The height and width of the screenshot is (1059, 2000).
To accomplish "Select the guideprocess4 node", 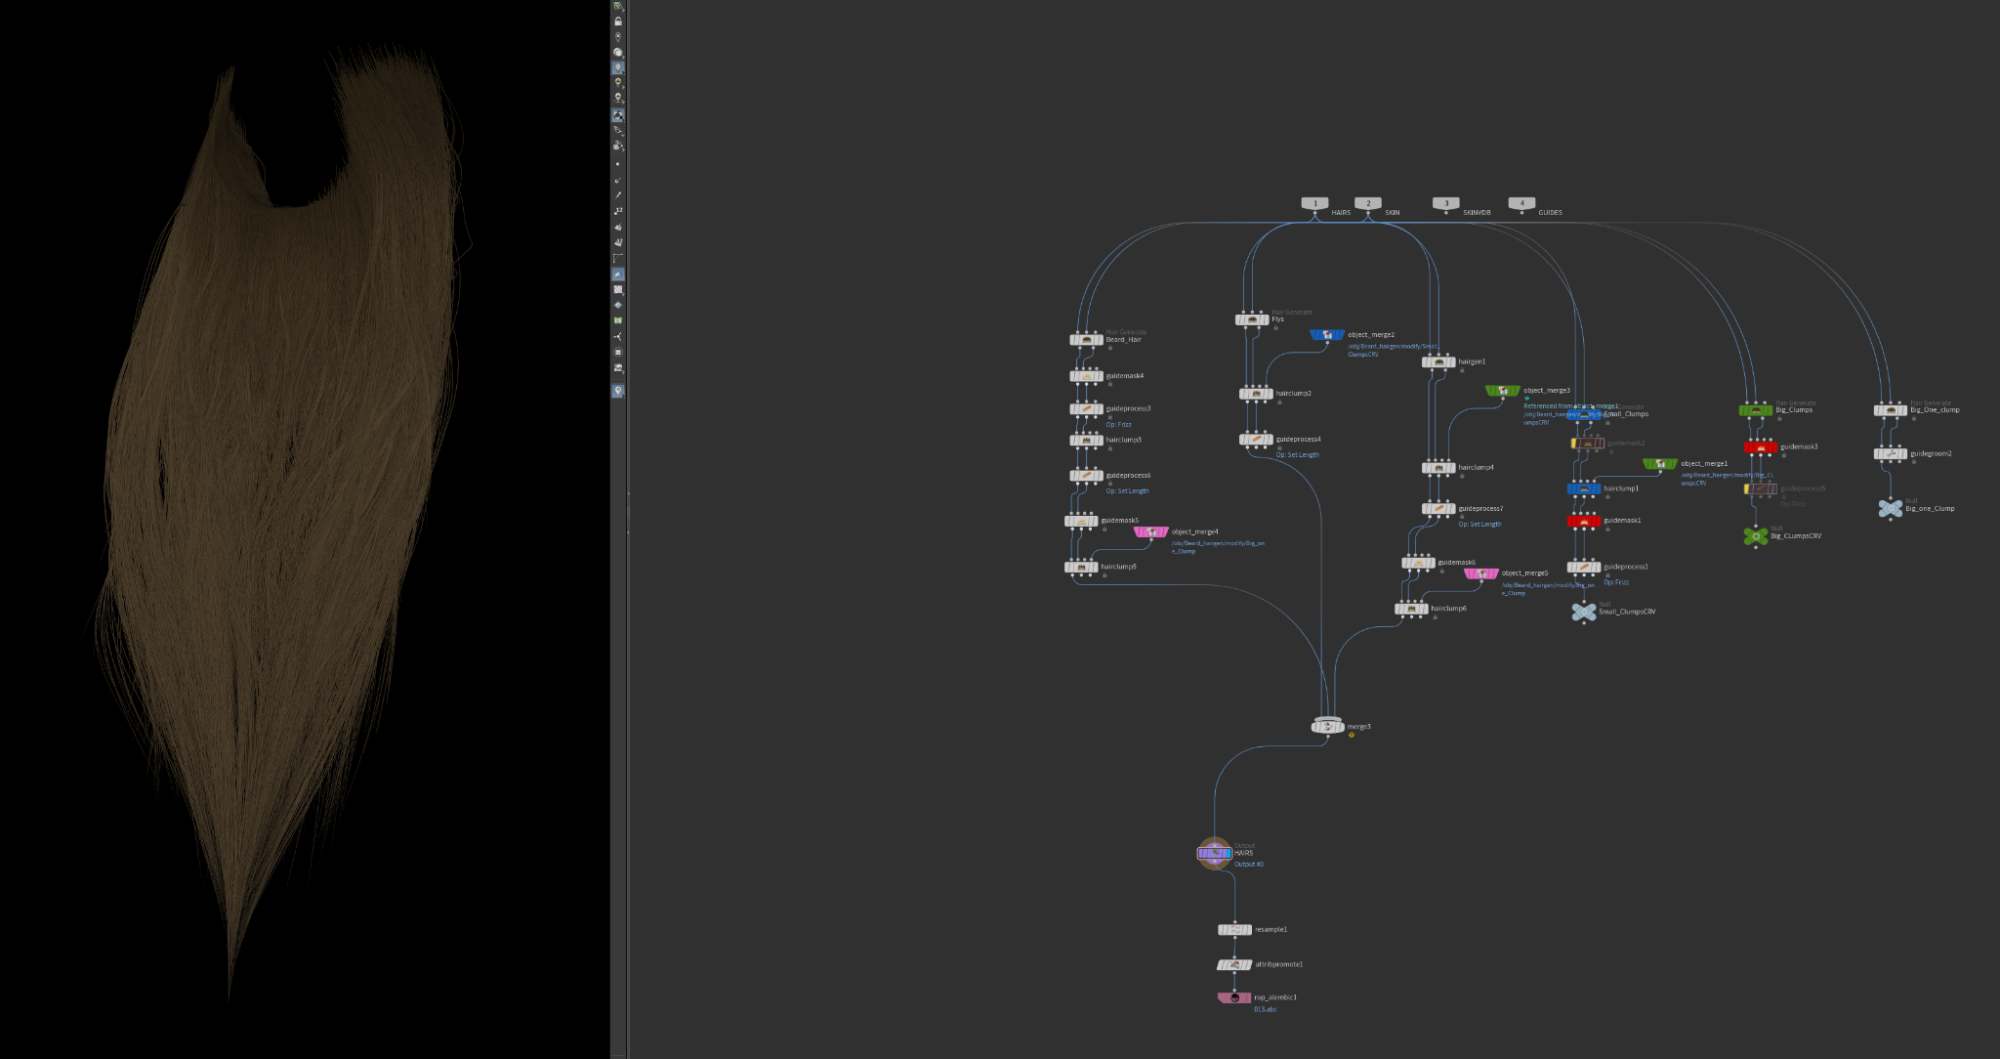I will click(x=1256, y=440).
